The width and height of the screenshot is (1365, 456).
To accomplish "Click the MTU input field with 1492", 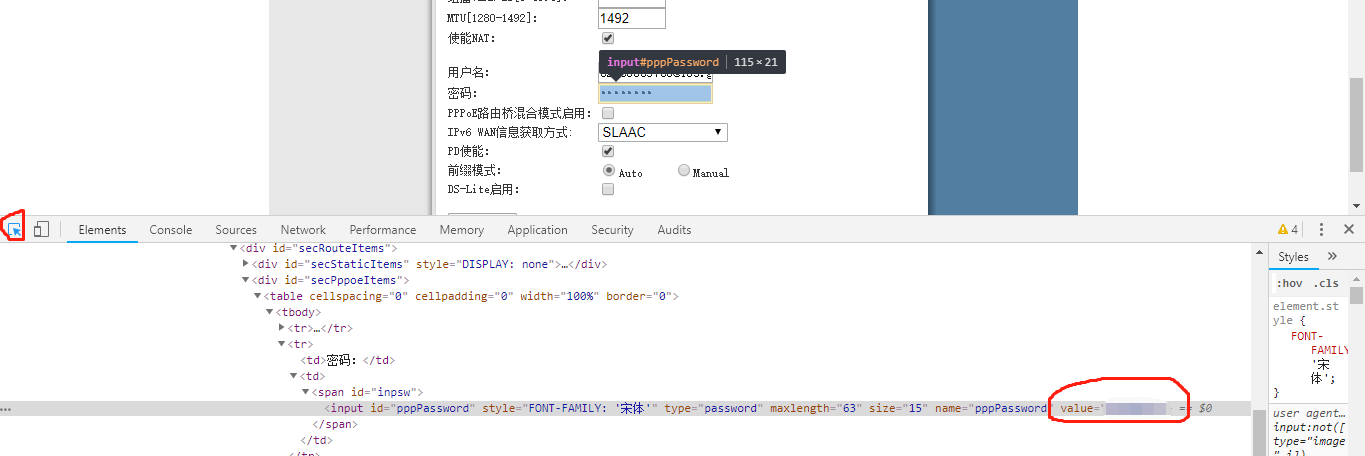I will click(x=632, y=18).
